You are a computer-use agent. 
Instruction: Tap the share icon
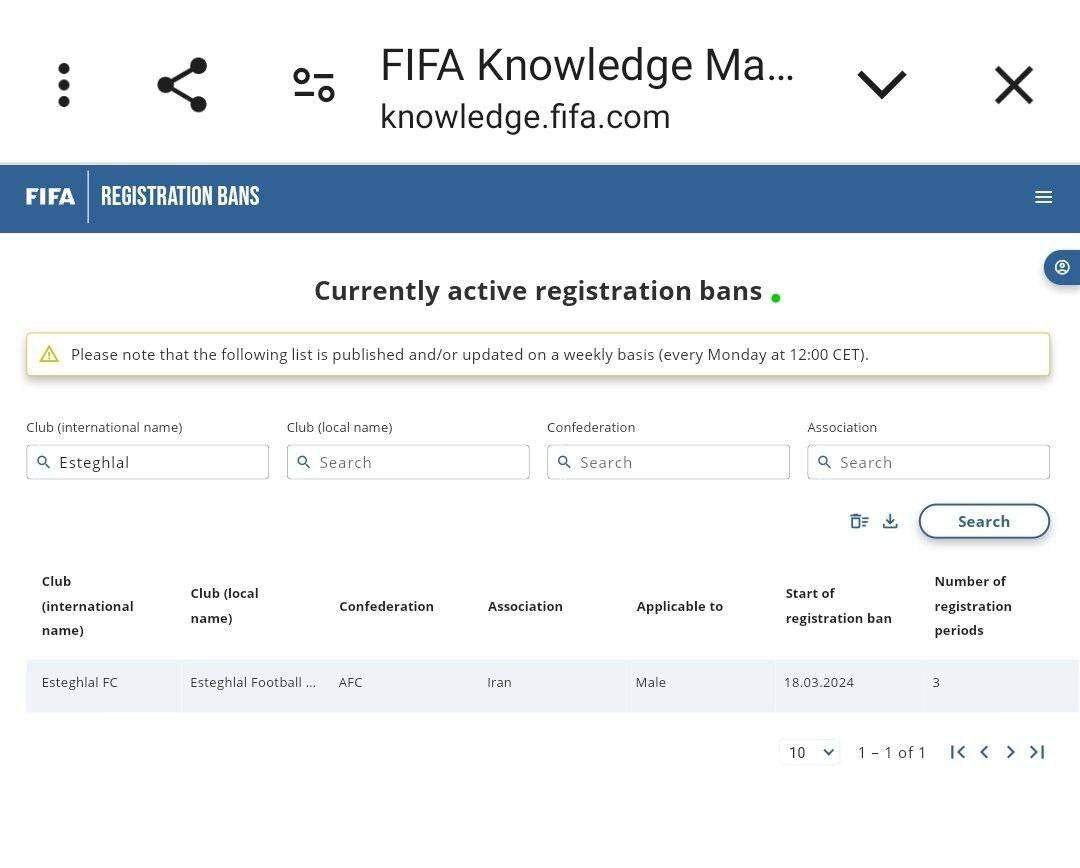(x=182, y=85)
